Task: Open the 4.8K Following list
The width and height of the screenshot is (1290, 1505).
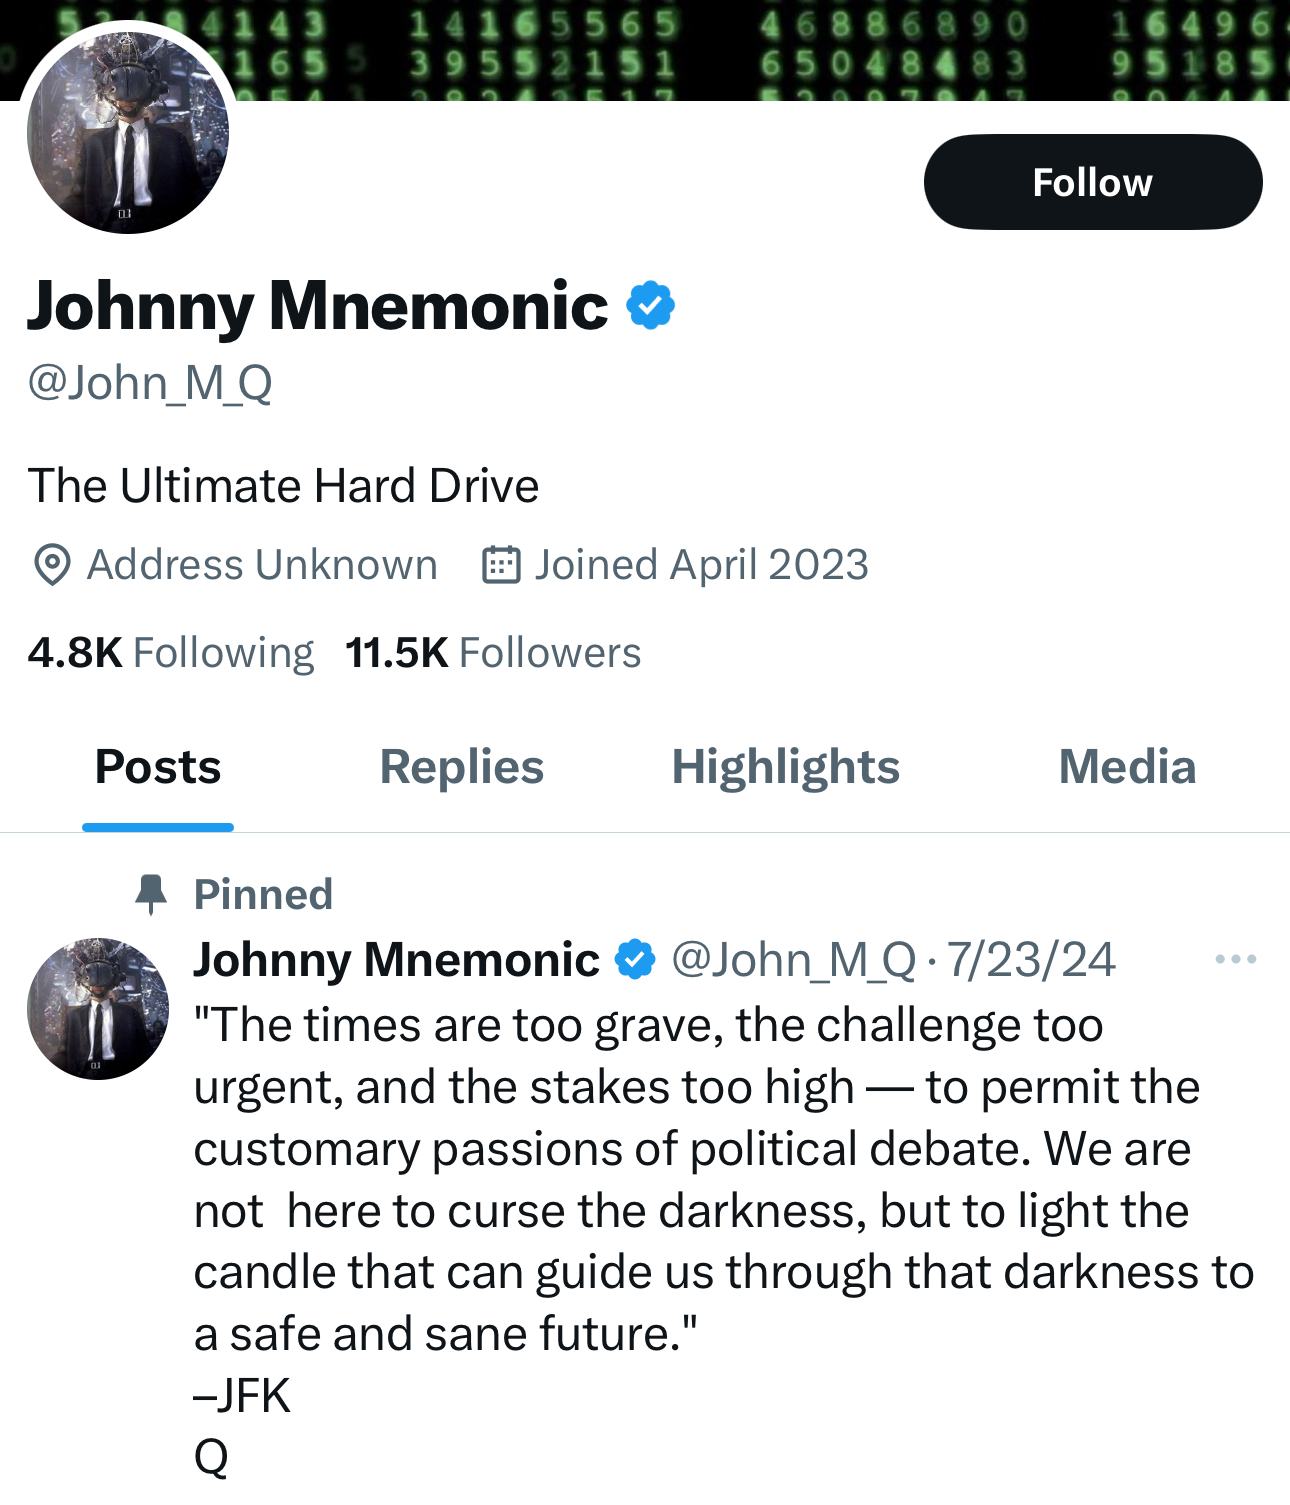Action: tap(170, 653)
